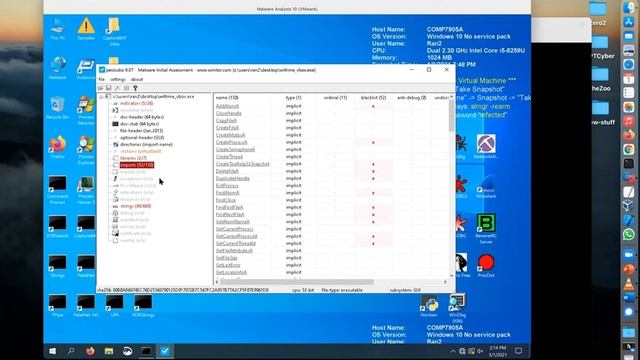Screen dimensions: 640x360
Task: Click the key icon in pestudio toolbar
Action: pos(136,88)
